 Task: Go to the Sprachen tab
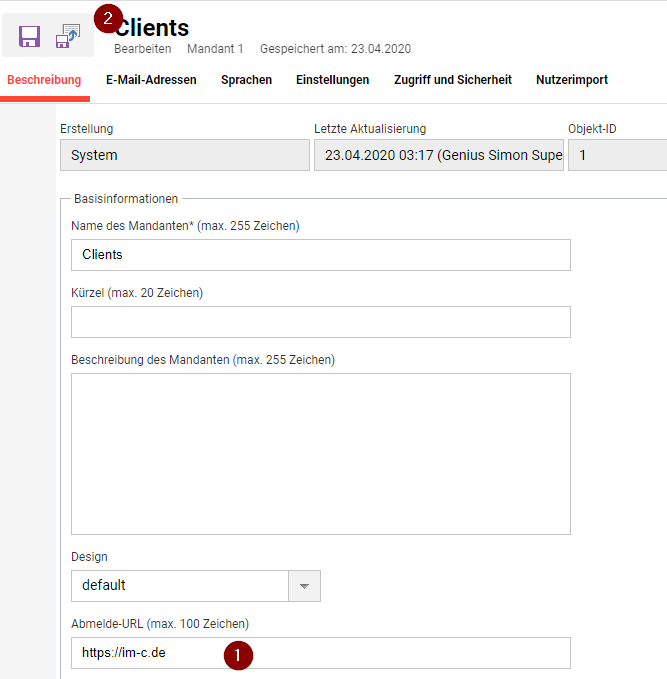pos(246,80)
